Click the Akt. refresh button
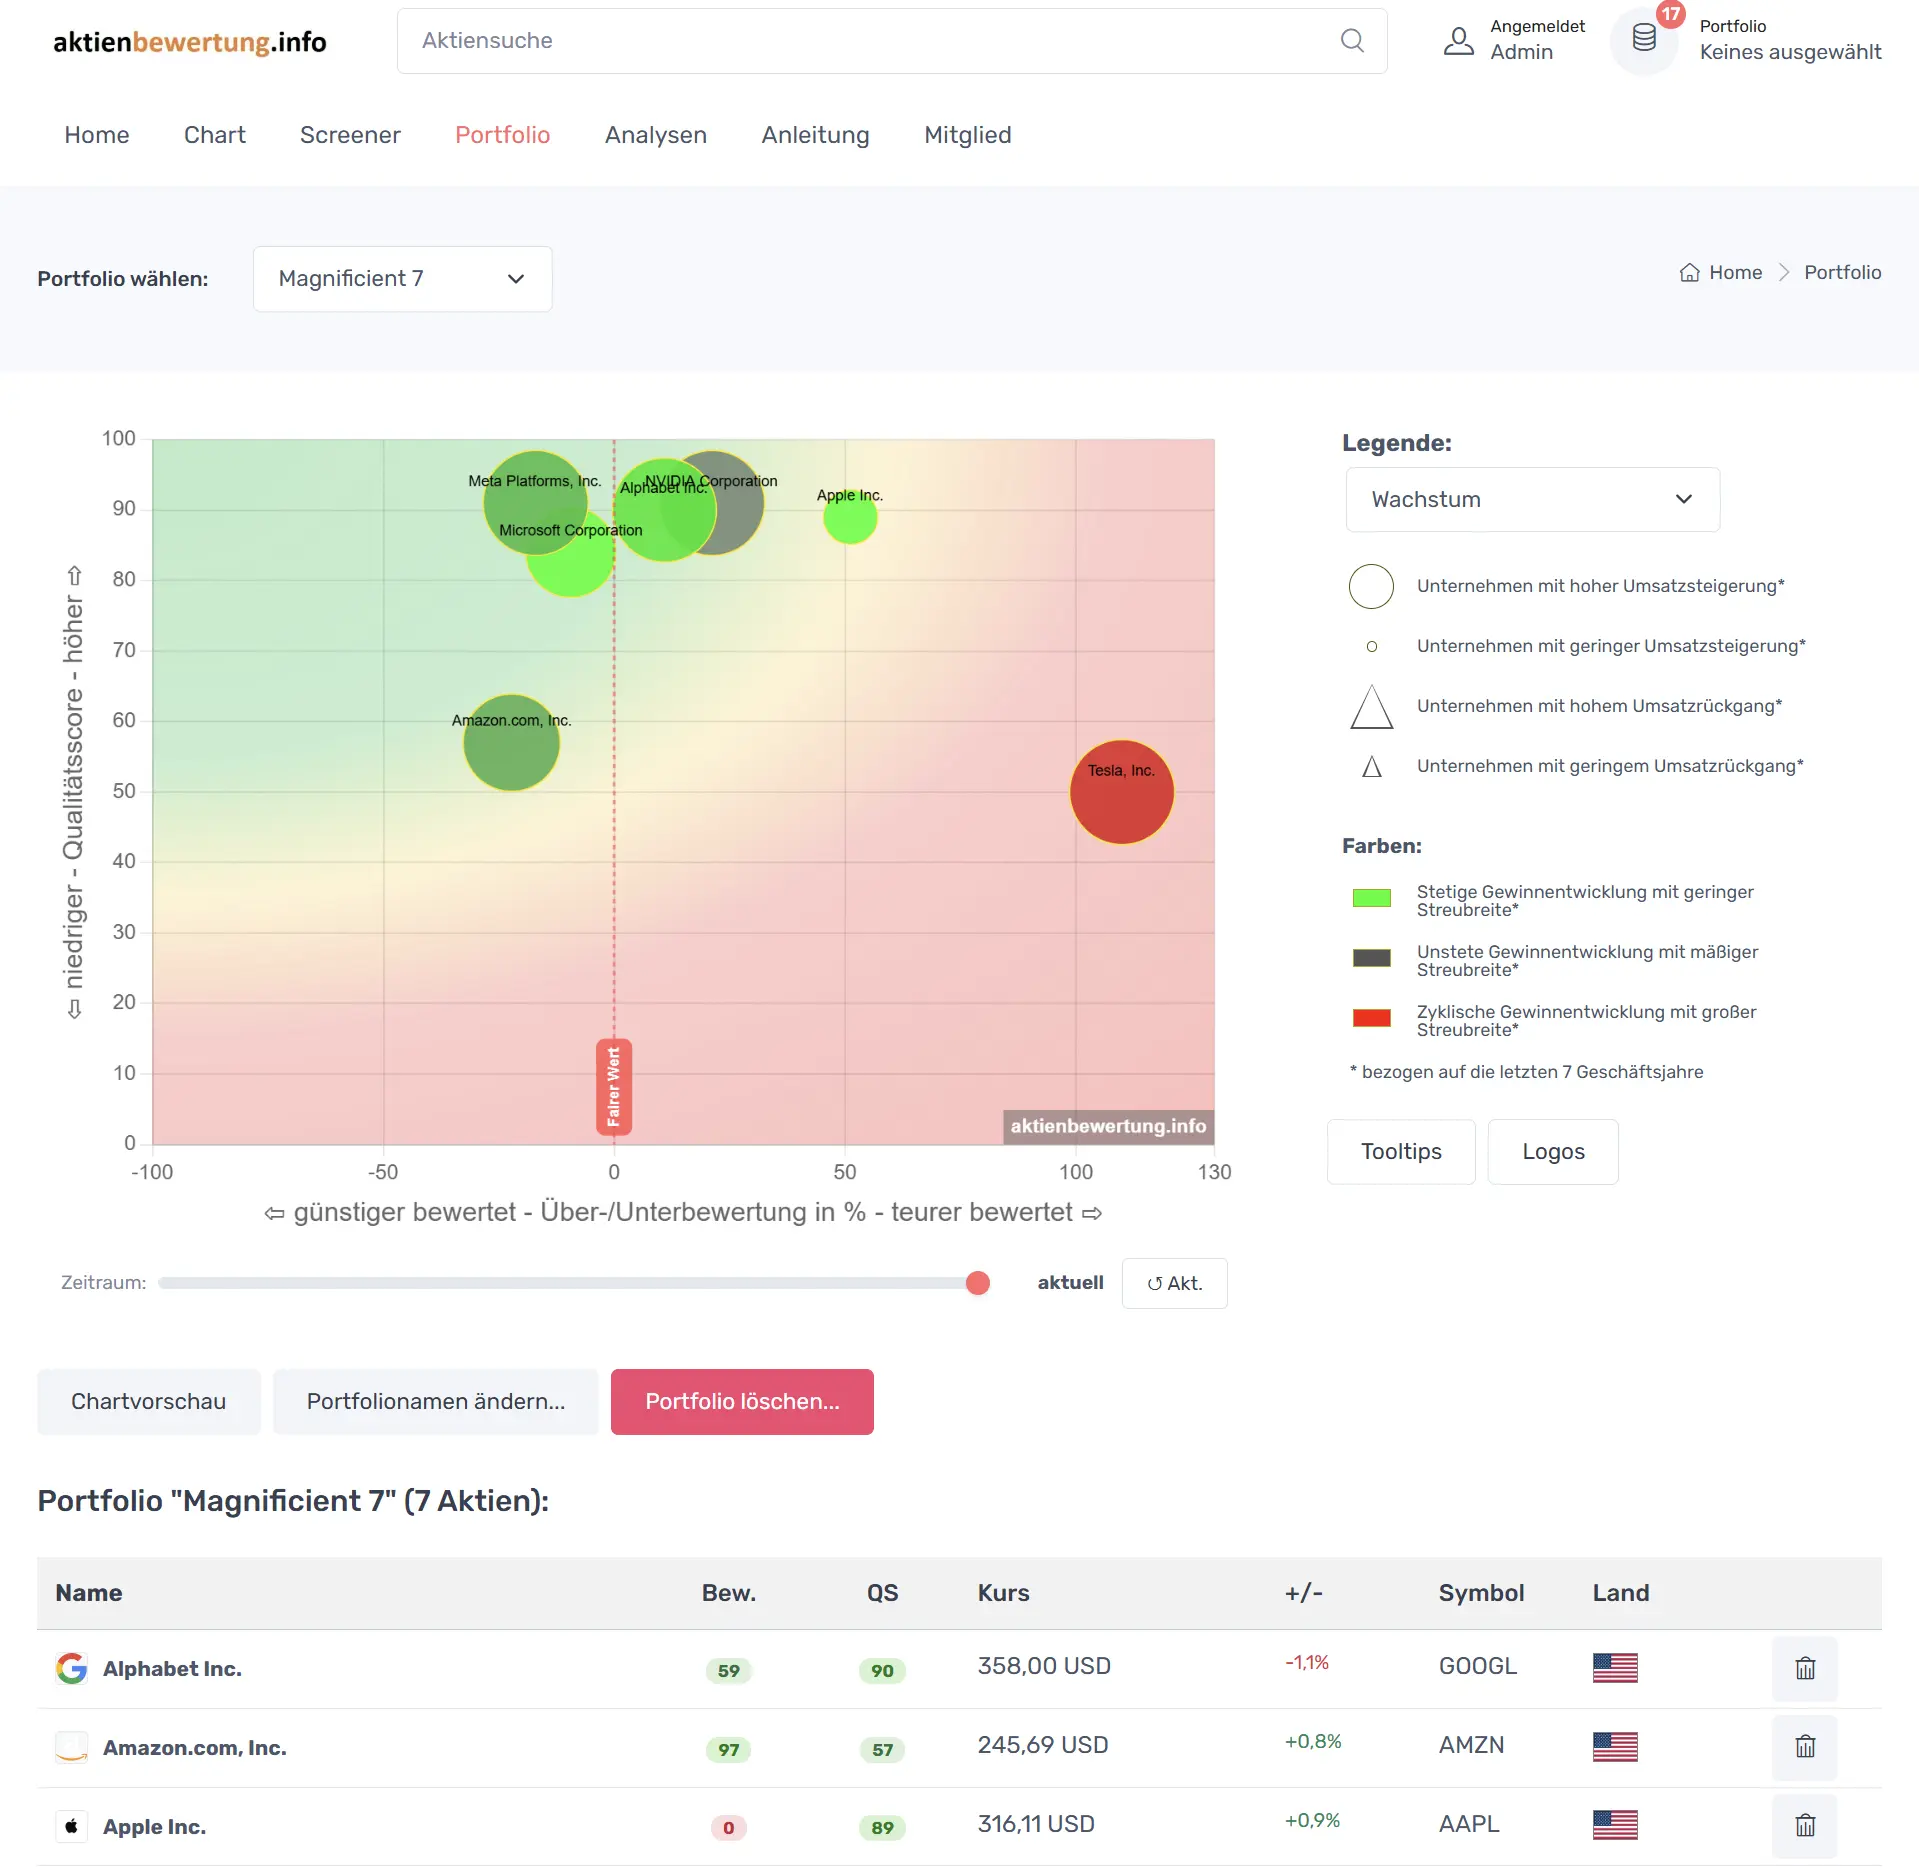The height and width of the screenshot is (1867, 1919). point(1174,1283)
